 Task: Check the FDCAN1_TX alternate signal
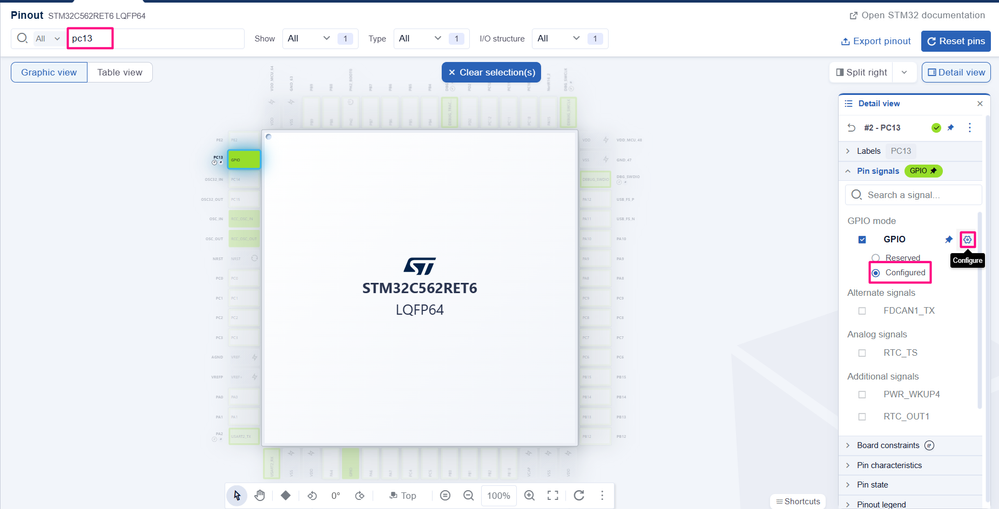862,311
